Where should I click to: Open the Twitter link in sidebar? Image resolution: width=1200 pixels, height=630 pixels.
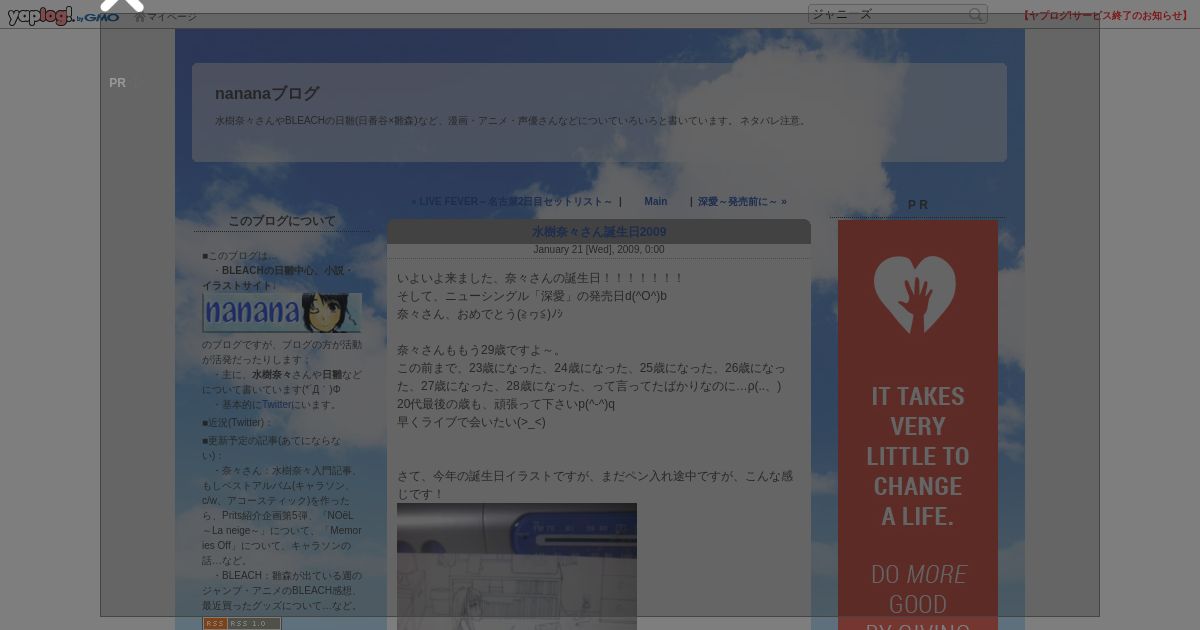click(x=276, y=405)
